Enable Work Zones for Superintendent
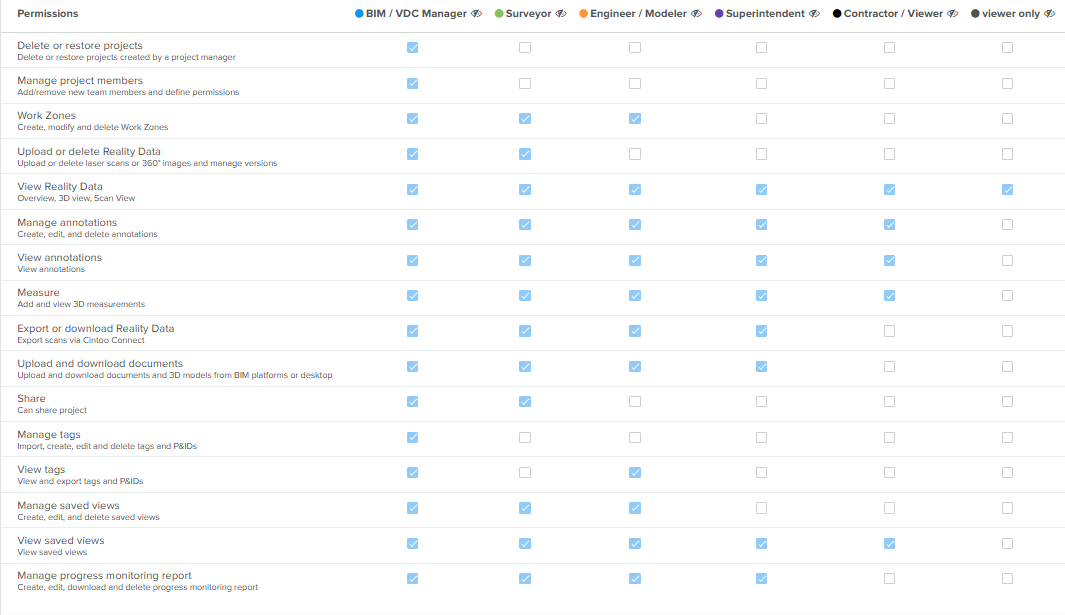Viewport: 1065px width, 615px height. coord(761,118)
